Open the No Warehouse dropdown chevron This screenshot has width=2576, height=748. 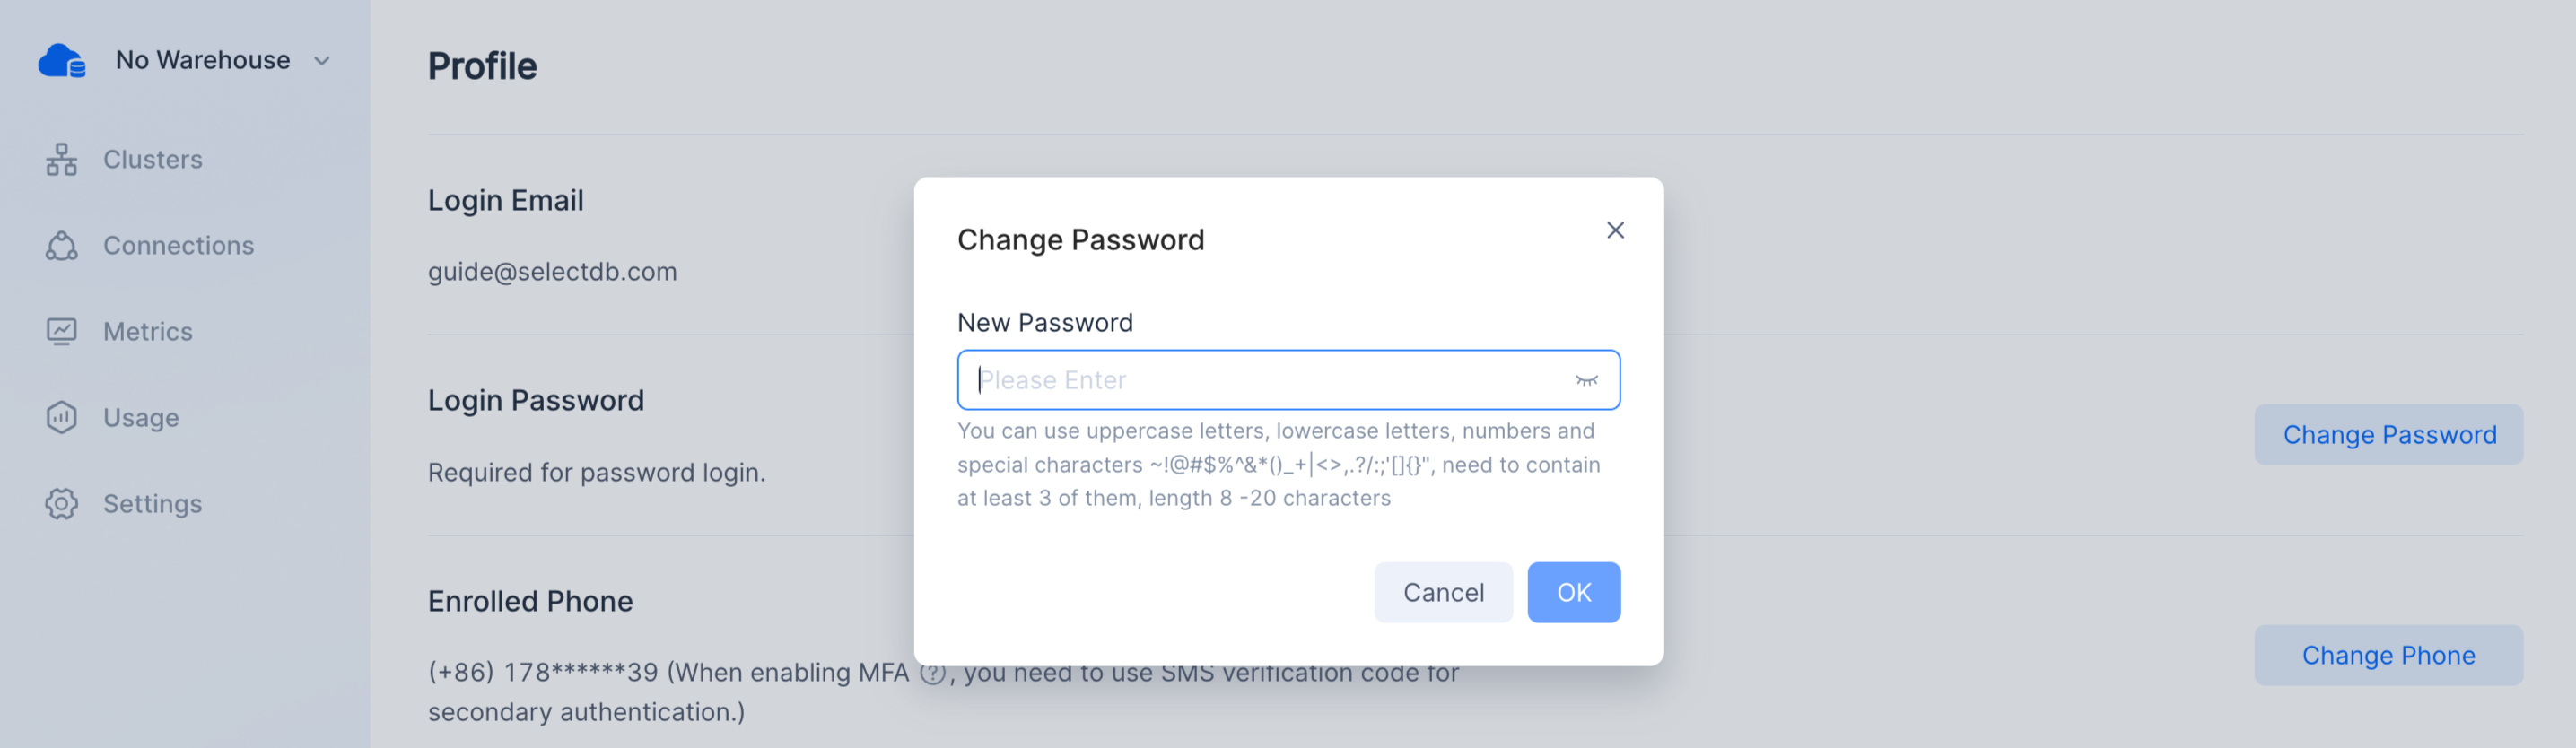(x=322, y=61)
